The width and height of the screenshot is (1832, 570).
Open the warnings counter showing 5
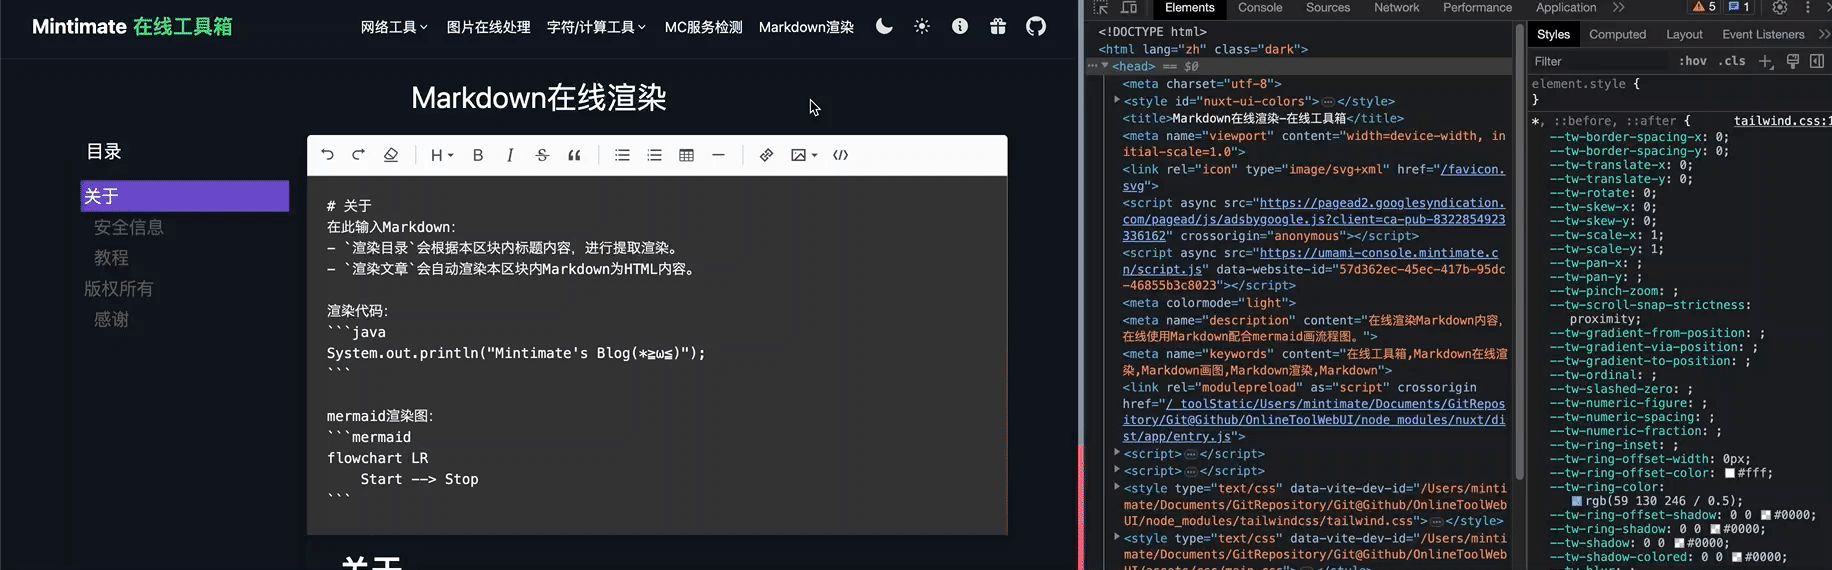pos(1704,7)
